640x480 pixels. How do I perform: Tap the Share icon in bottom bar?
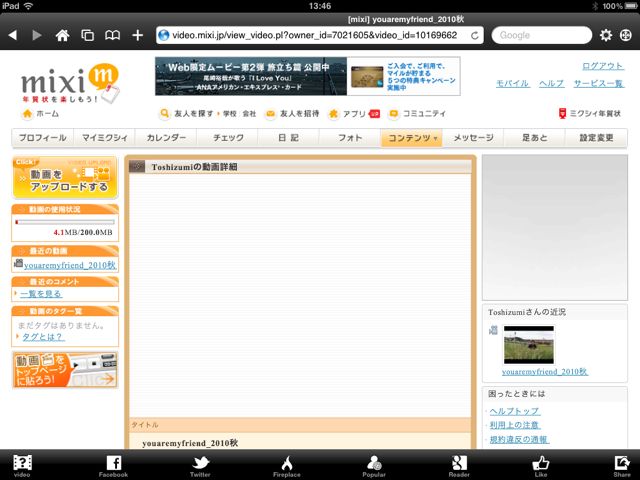622,466
